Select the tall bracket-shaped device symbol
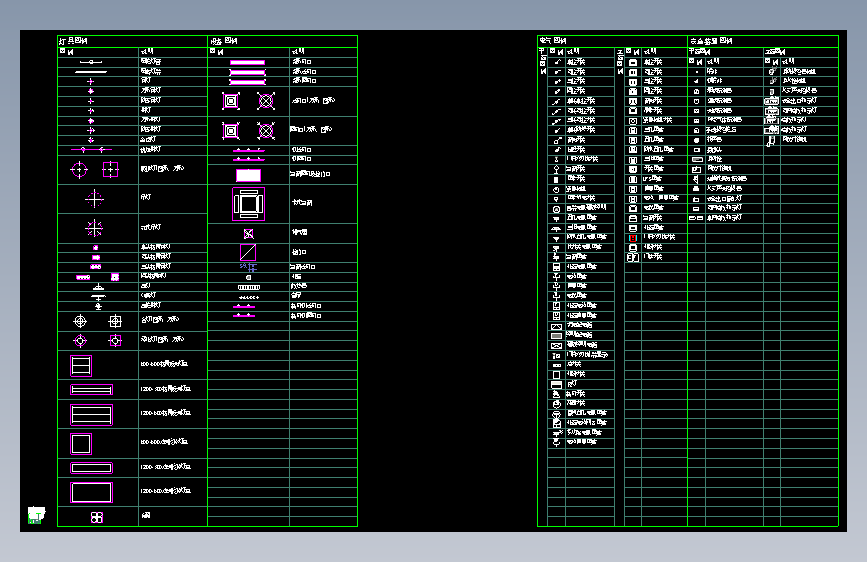867x562 pixels. 771,141
